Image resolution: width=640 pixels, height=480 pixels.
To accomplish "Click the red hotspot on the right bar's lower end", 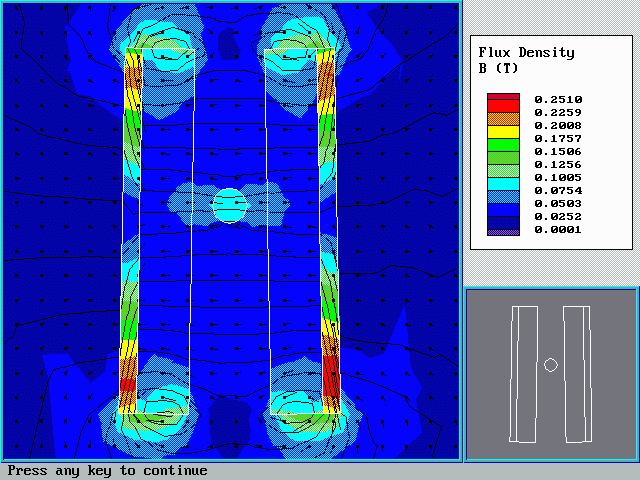I will pos(331,376).
